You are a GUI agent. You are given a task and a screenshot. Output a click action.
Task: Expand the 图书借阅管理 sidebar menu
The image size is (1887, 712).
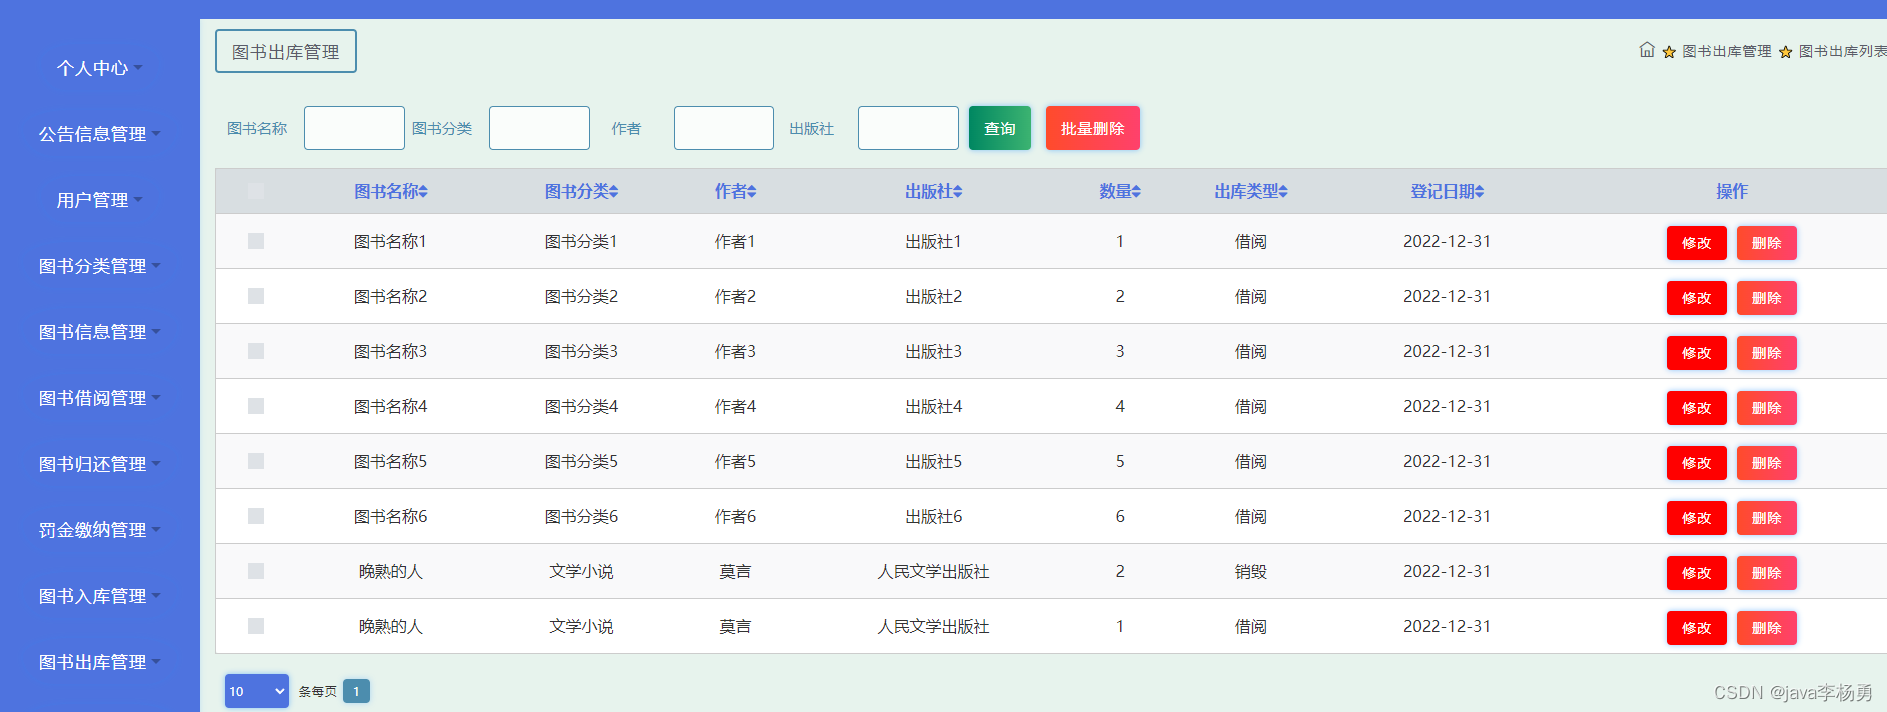[99, 398]
